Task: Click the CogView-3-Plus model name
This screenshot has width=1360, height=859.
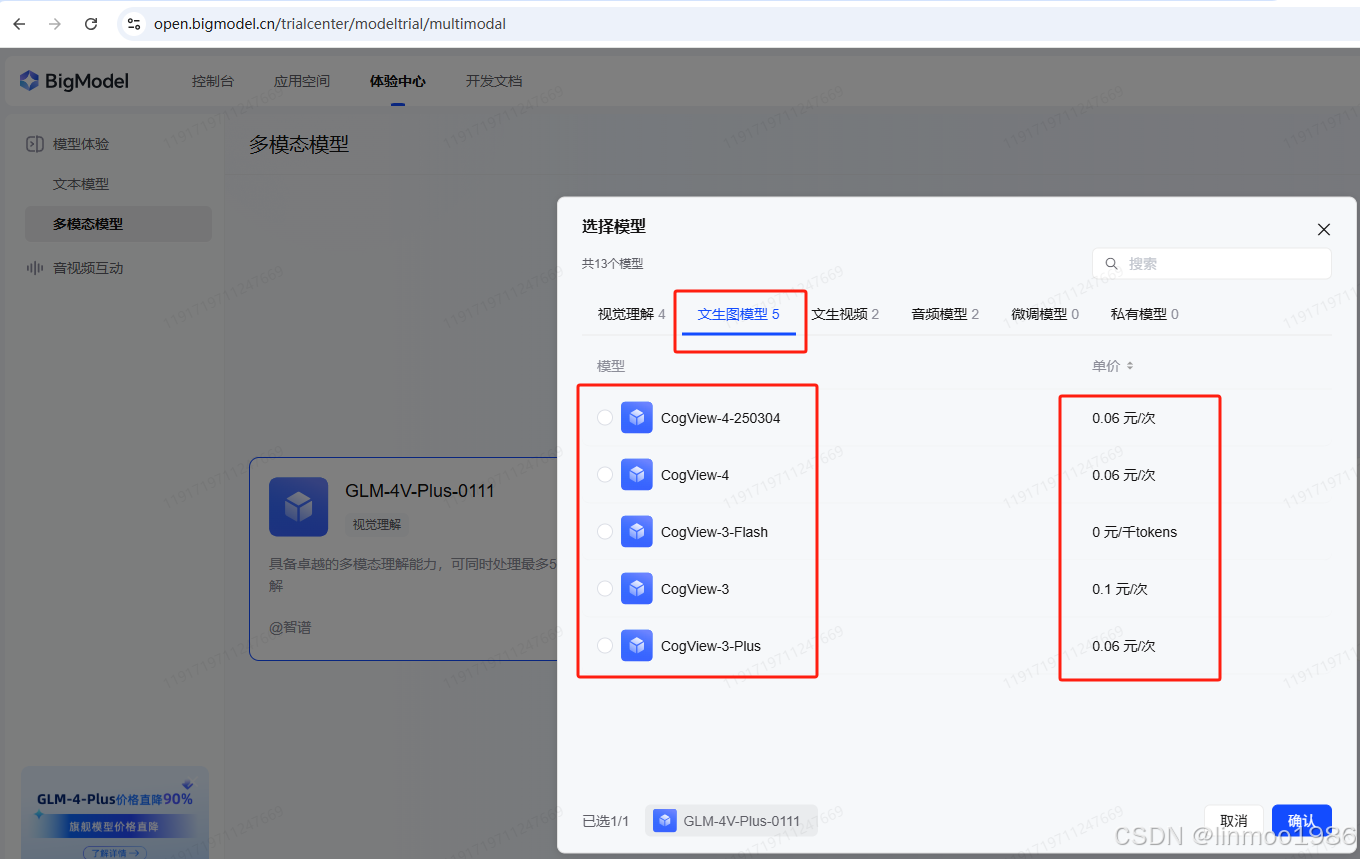Action: [x=711, y=646]
